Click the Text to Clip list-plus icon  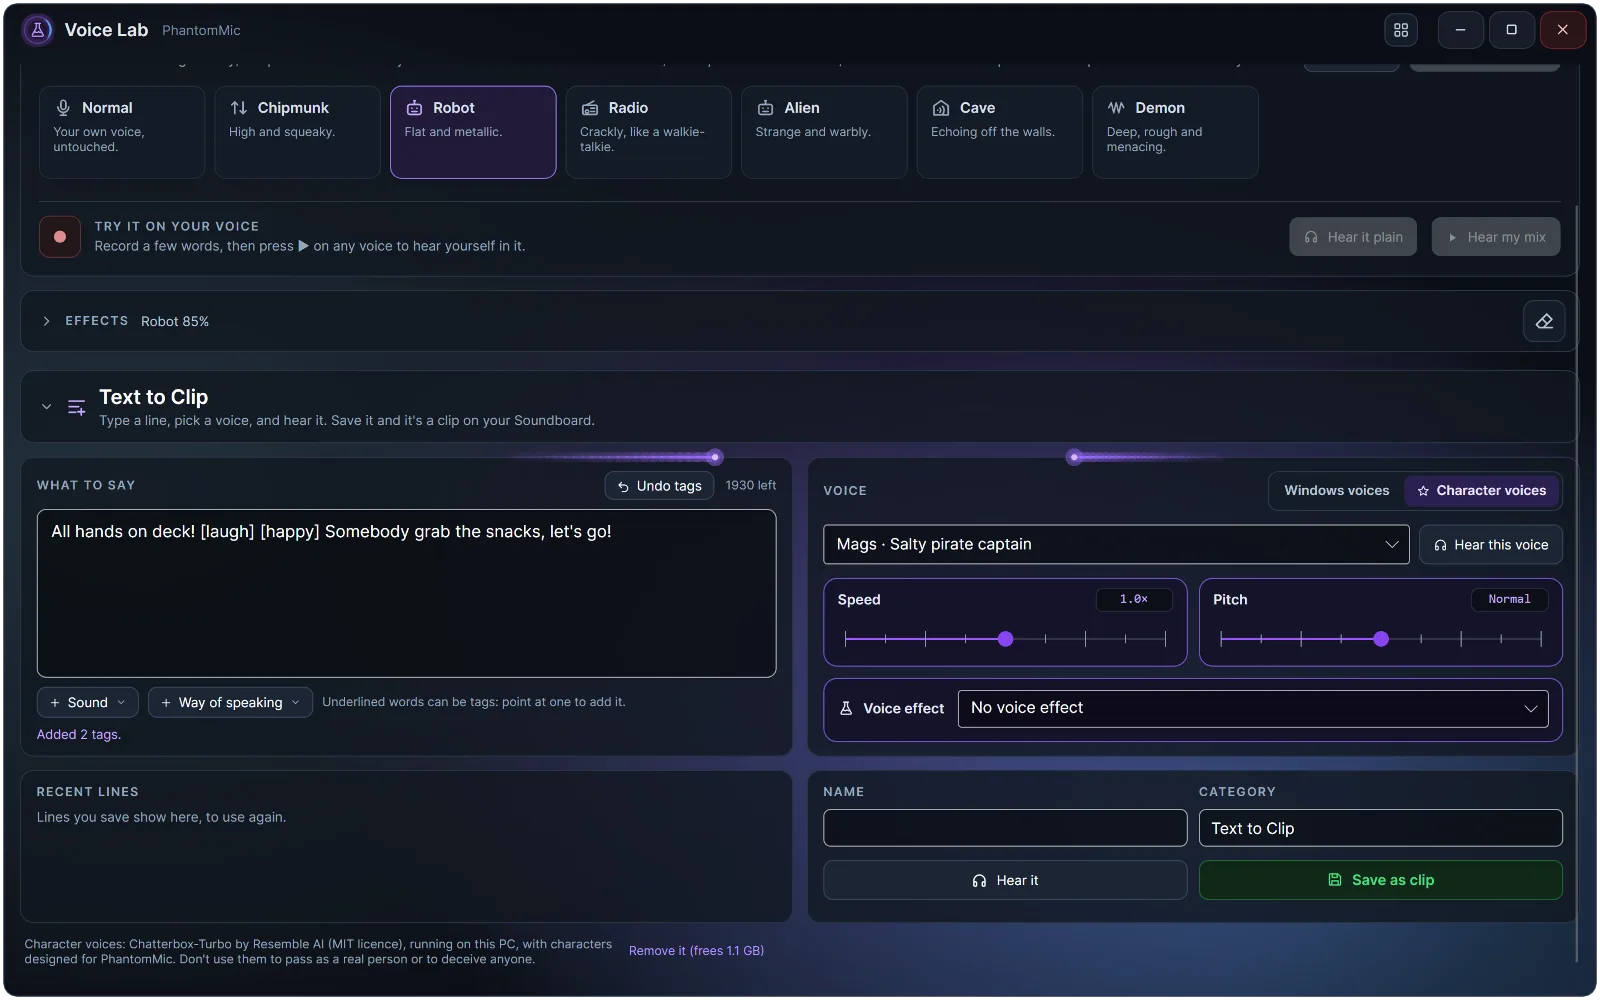(x=76, y=407)
